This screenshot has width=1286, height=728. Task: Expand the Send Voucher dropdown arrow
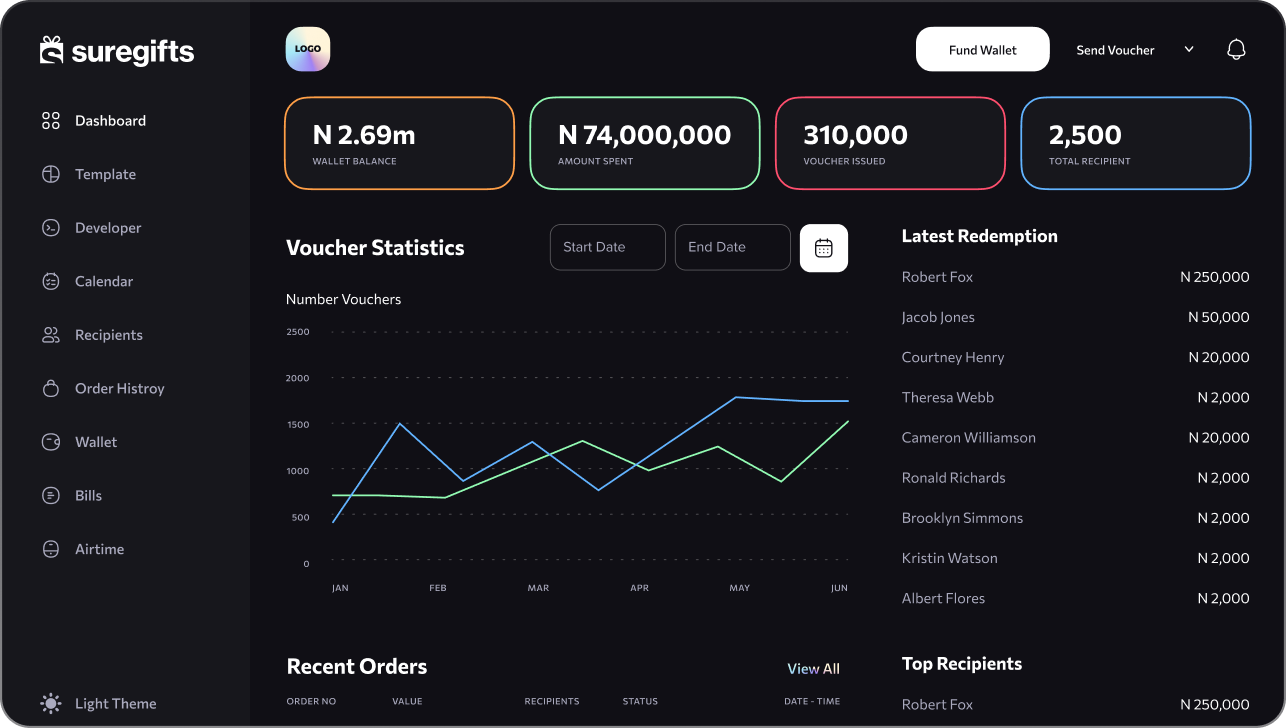[x=1189, y=50]
